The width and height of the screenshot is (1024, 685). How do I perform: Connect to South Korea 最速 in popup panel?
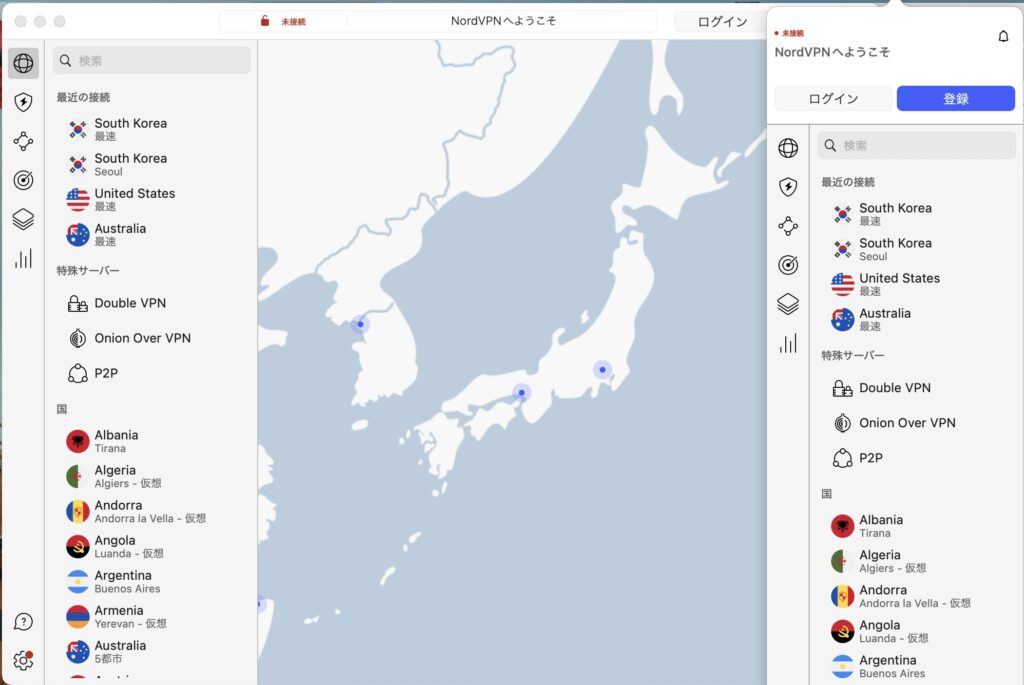pyautogui.click(x=916, y=214)
